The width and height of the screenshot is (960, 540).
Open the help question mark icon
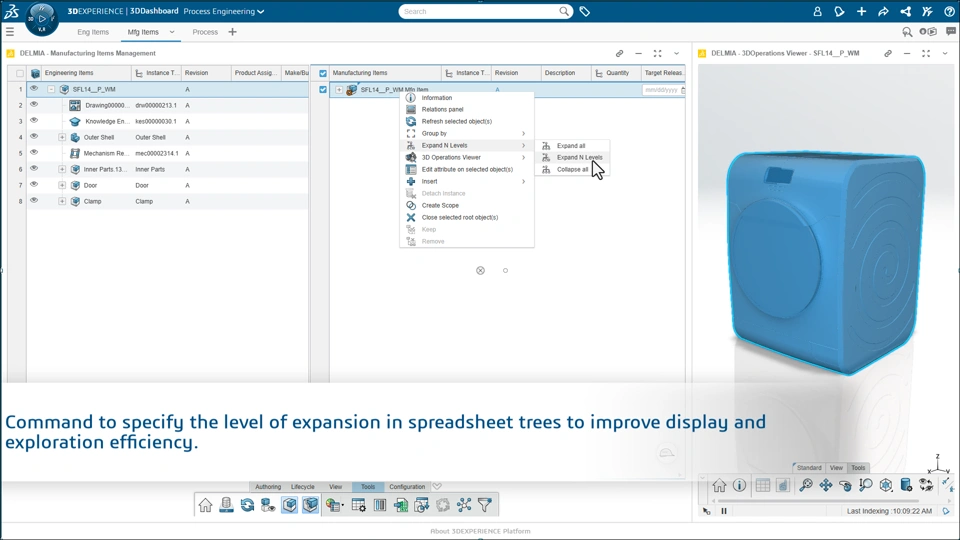(x=950, y=12)
